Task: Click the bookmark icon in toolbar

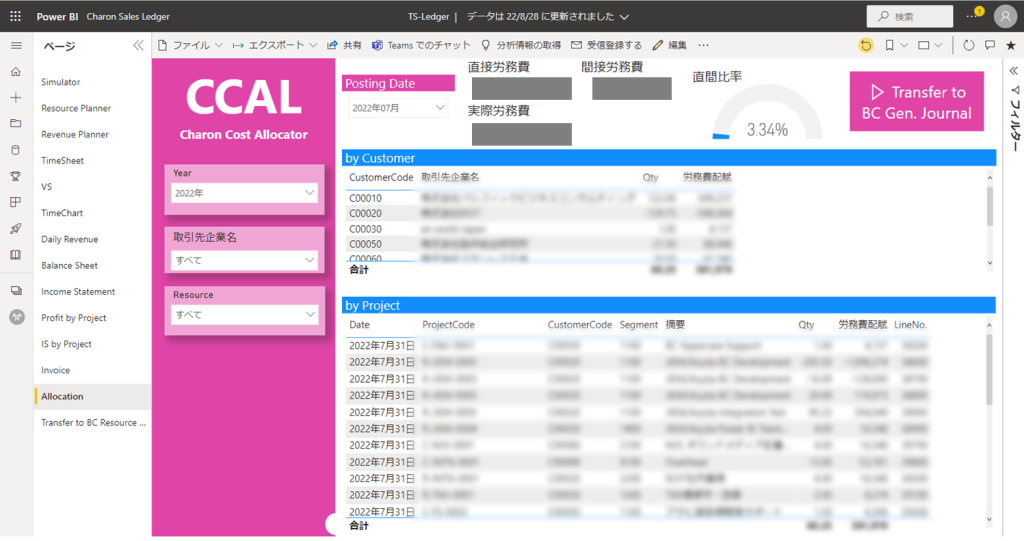Action: 889,45
